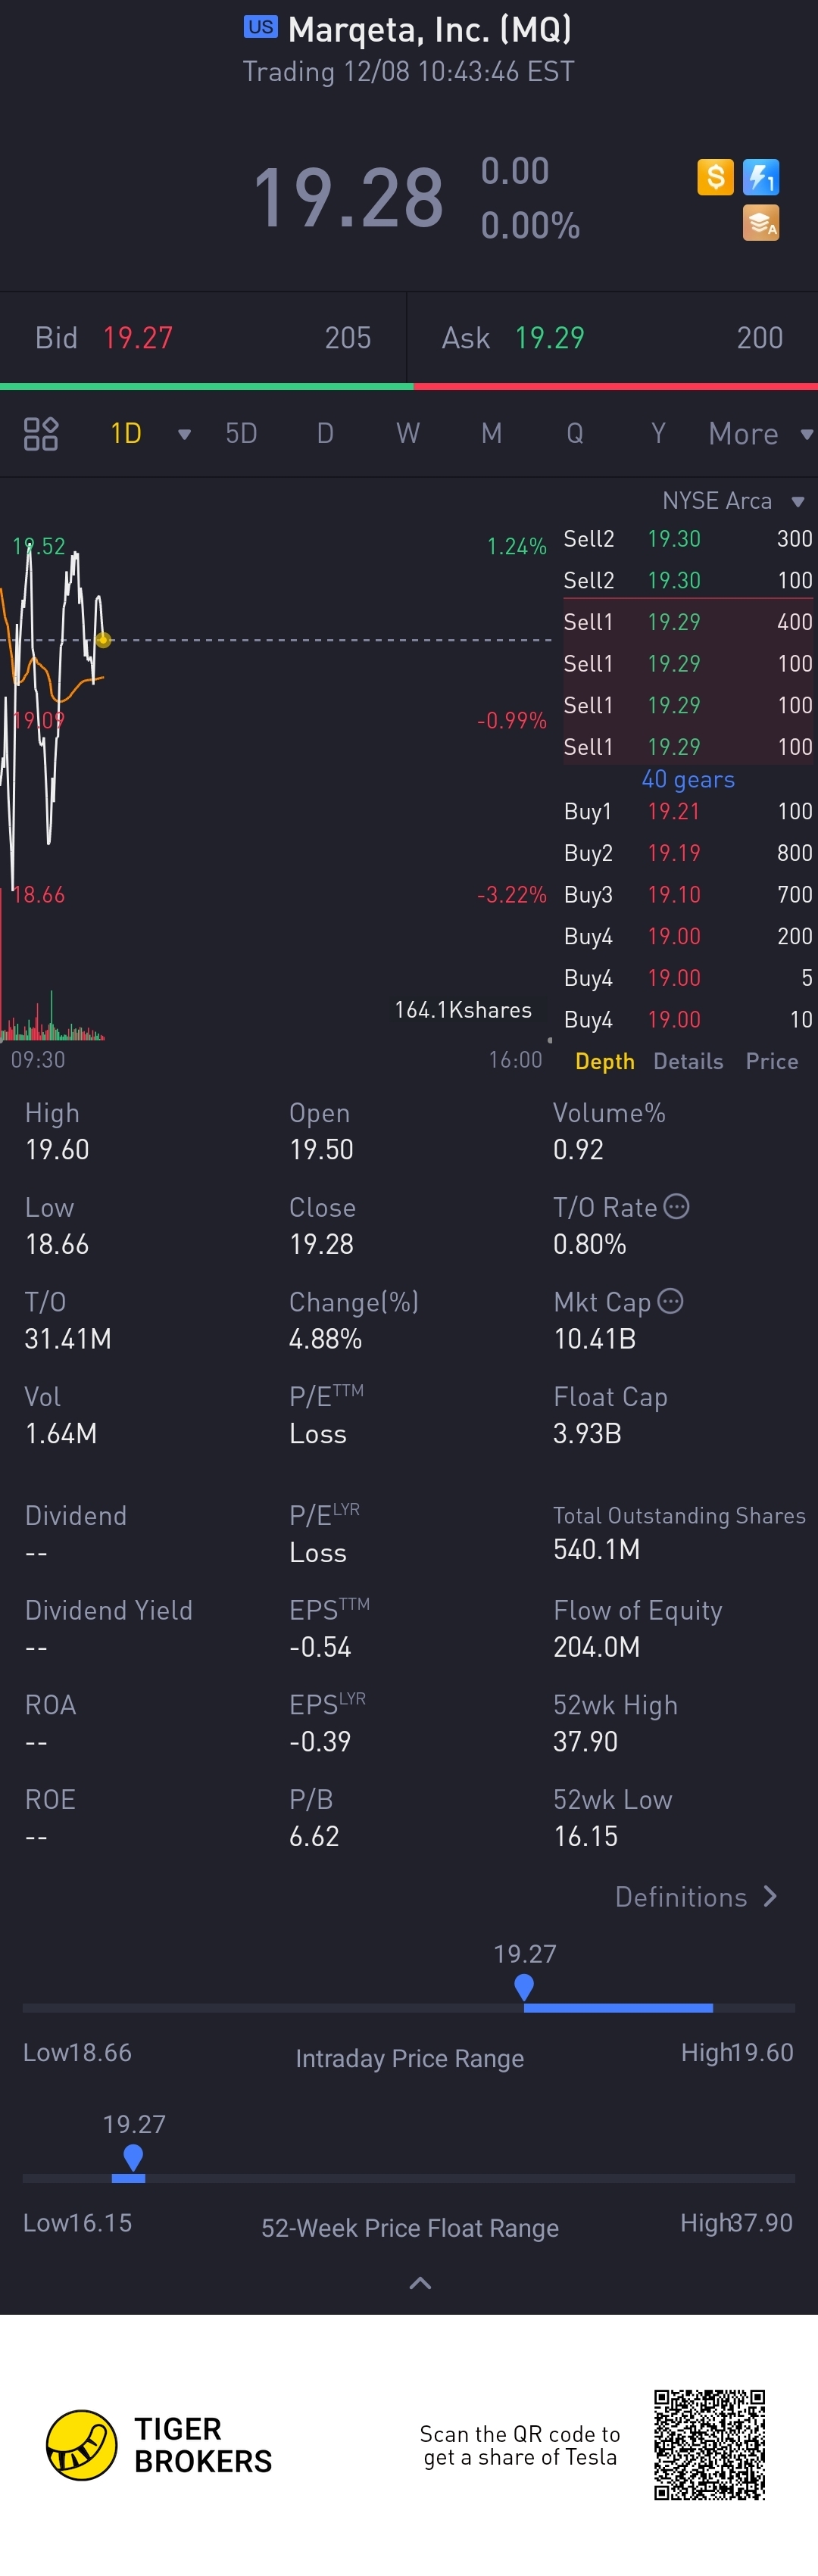Tap the orange stacked layers icon
The width and height of the screenshot is (818, 2576).
tap(761, 223)
